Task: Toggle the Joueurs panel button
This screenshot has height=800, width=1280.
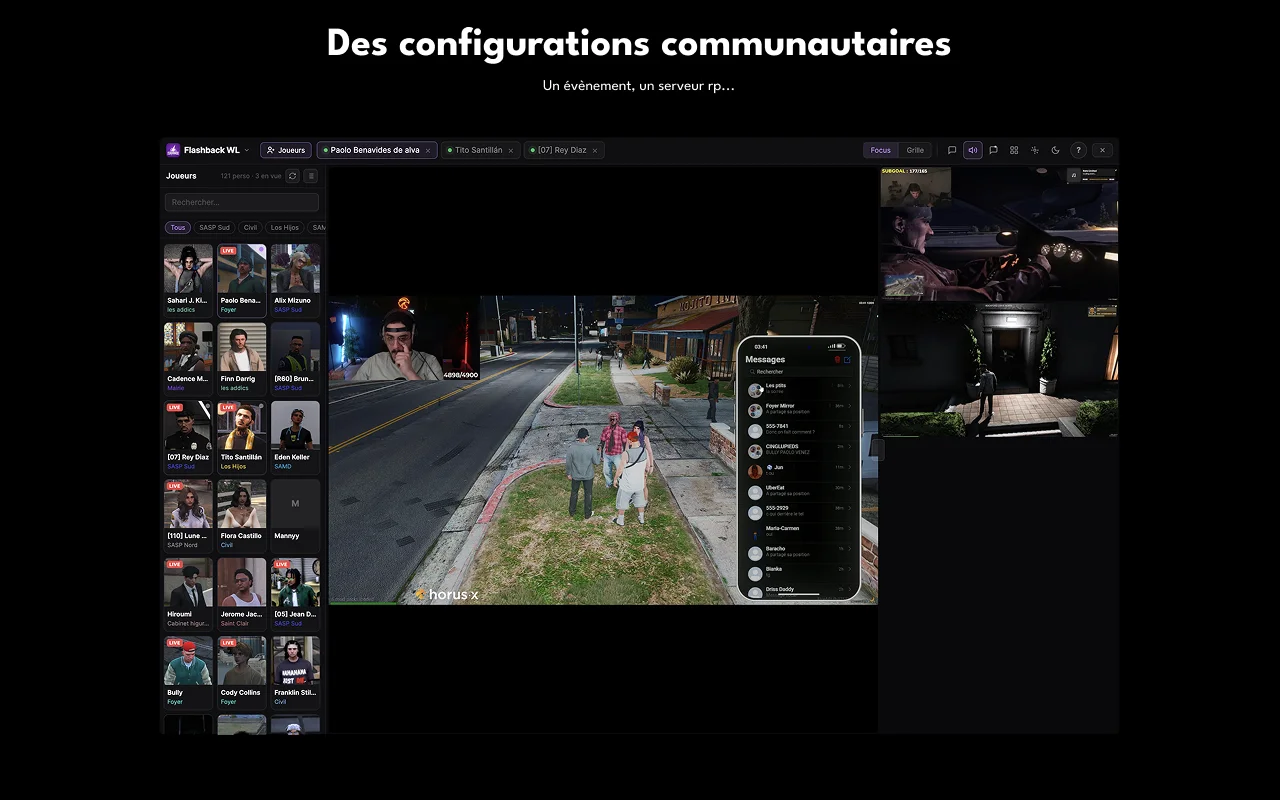Action: coord(286,150)
